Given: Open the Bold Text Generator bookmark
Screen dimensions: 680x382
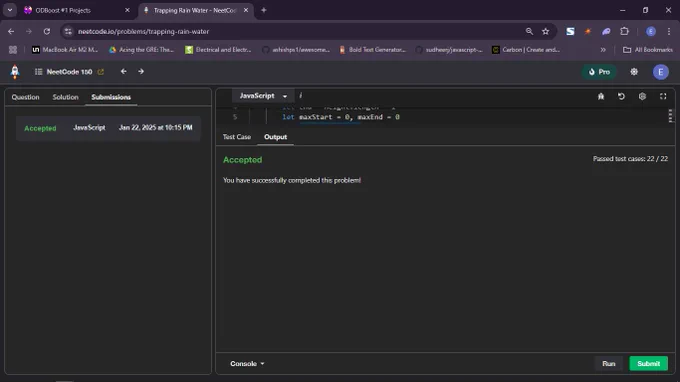Looking at the screenshot, I should pyautogui.click(x=372, y=50).
